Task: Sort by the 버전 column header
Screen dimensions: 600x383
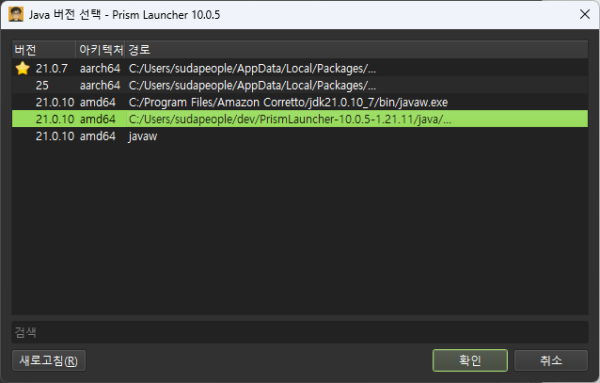Action: point(44,49)
